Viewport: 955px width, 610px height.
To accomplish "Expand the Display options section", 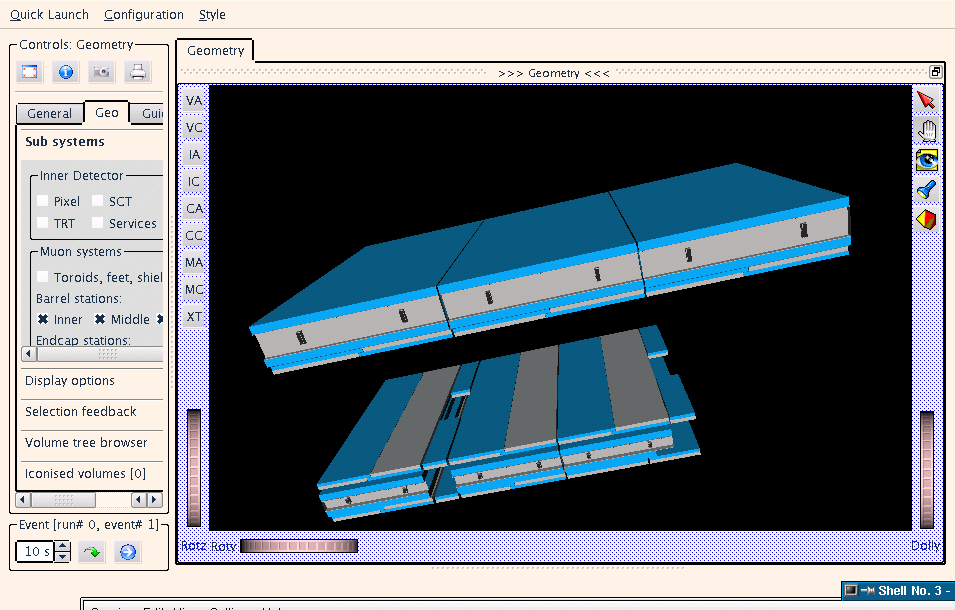I will (x=70, y=381).
